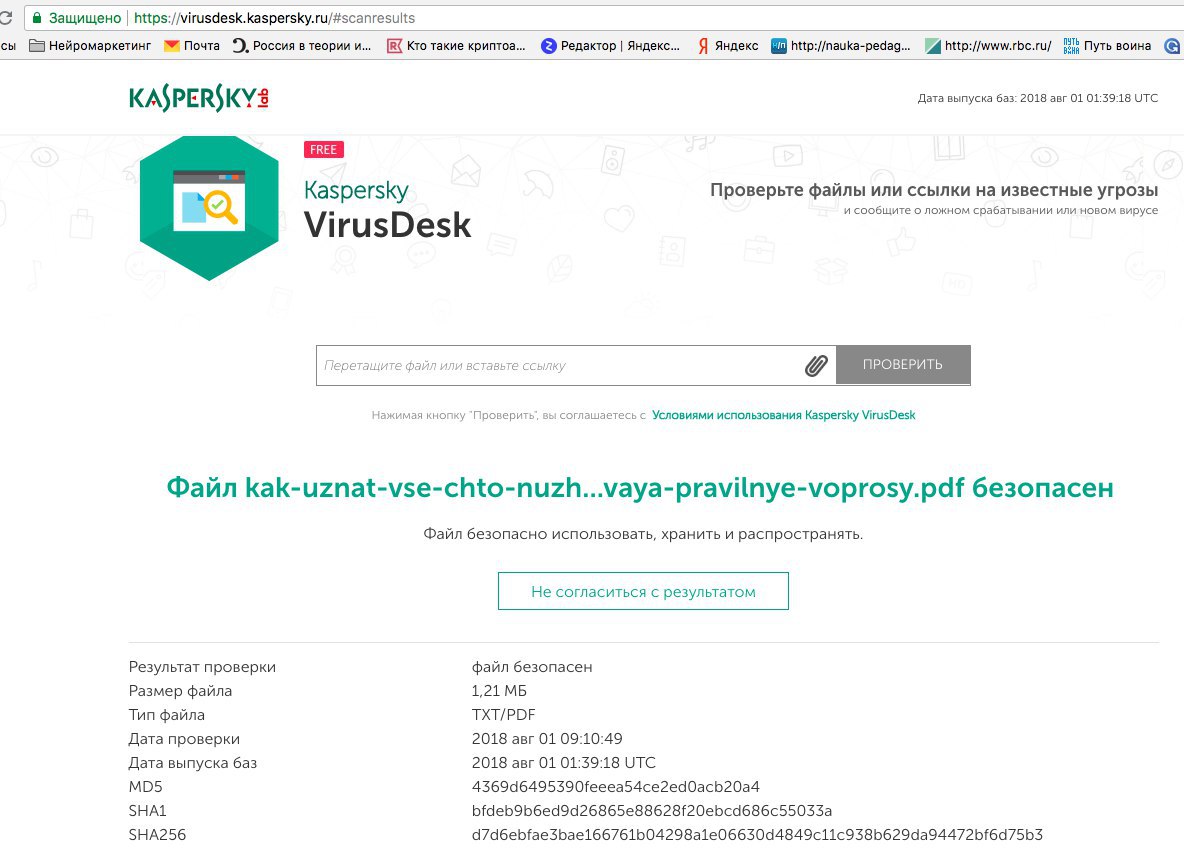Click the 'Дата проверки' label

pos(184,739)
